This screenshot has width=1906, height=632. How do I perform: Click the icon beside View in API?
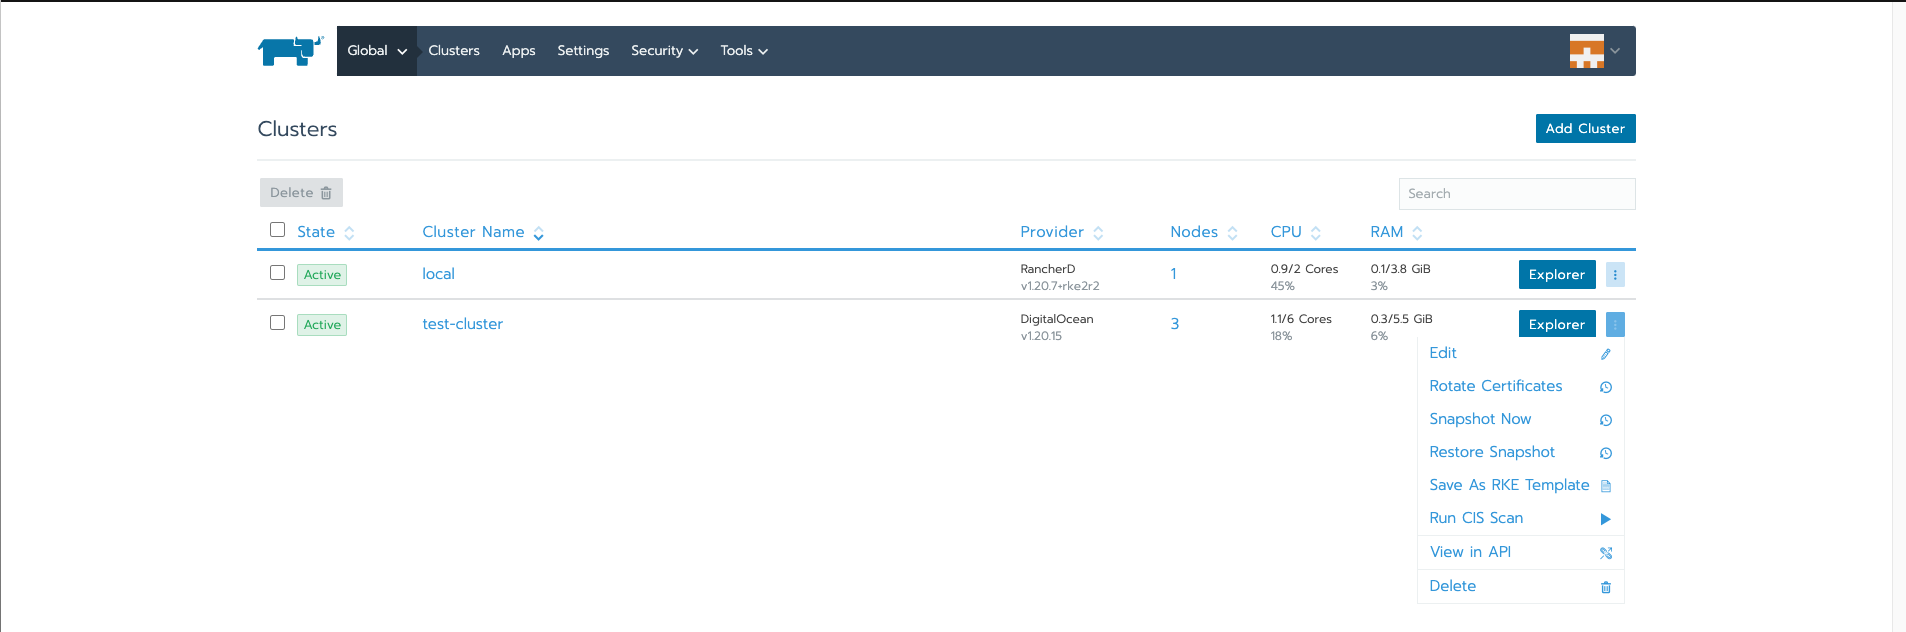point(1605,553)
